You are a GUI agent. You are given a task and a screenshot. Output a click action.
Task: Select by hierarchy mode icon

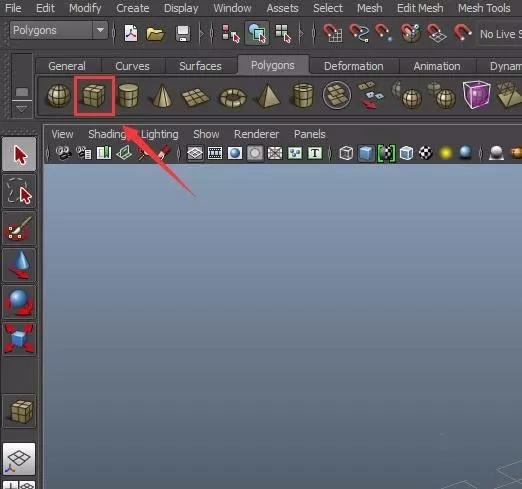(x=230, y=33)
